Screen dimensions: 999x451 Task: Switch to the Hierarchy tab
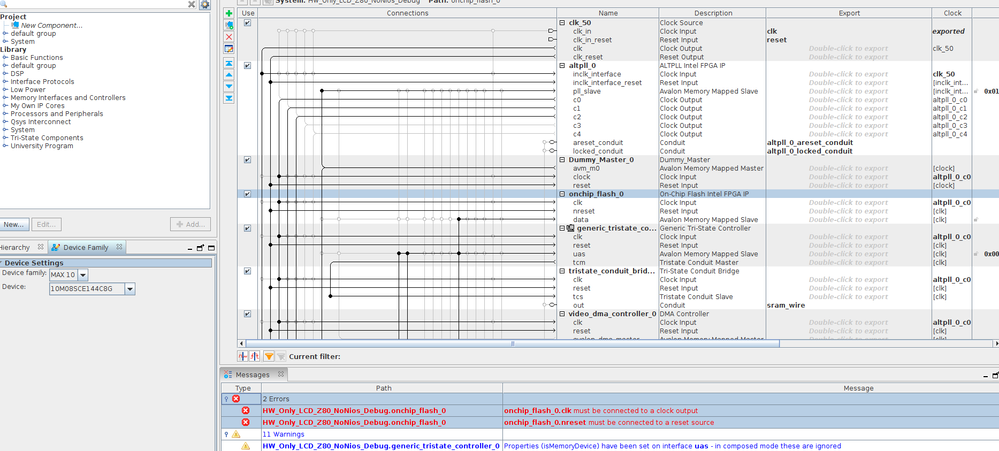(x=14, y=247)
